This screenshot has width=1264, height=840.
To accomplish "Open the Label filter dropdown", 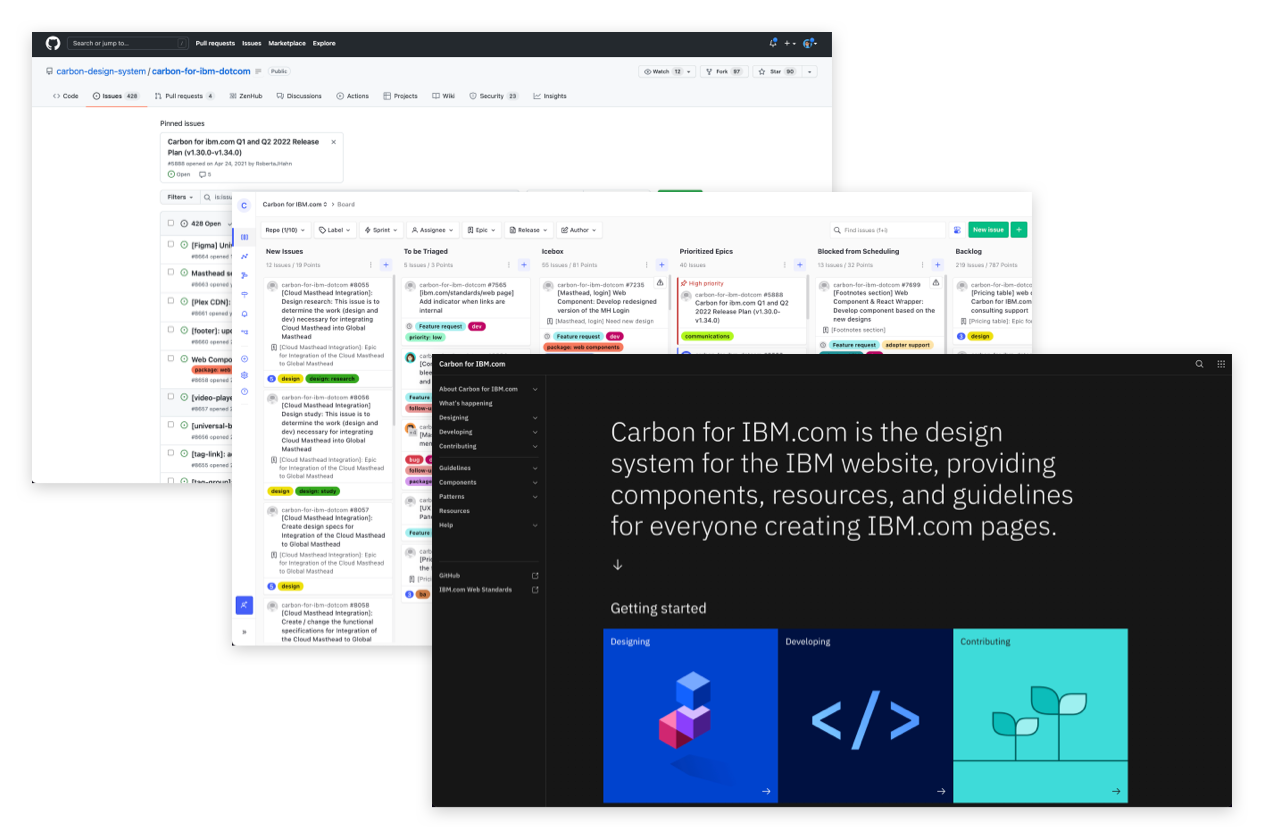I will 334,230.
